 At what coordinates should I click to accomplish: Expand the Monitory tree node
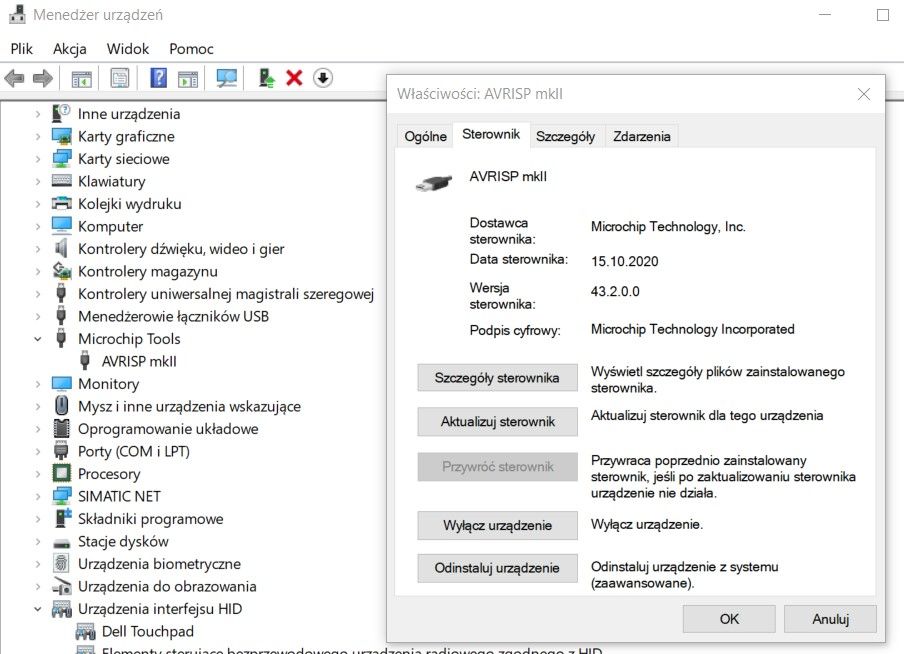[x=37, y=384]
